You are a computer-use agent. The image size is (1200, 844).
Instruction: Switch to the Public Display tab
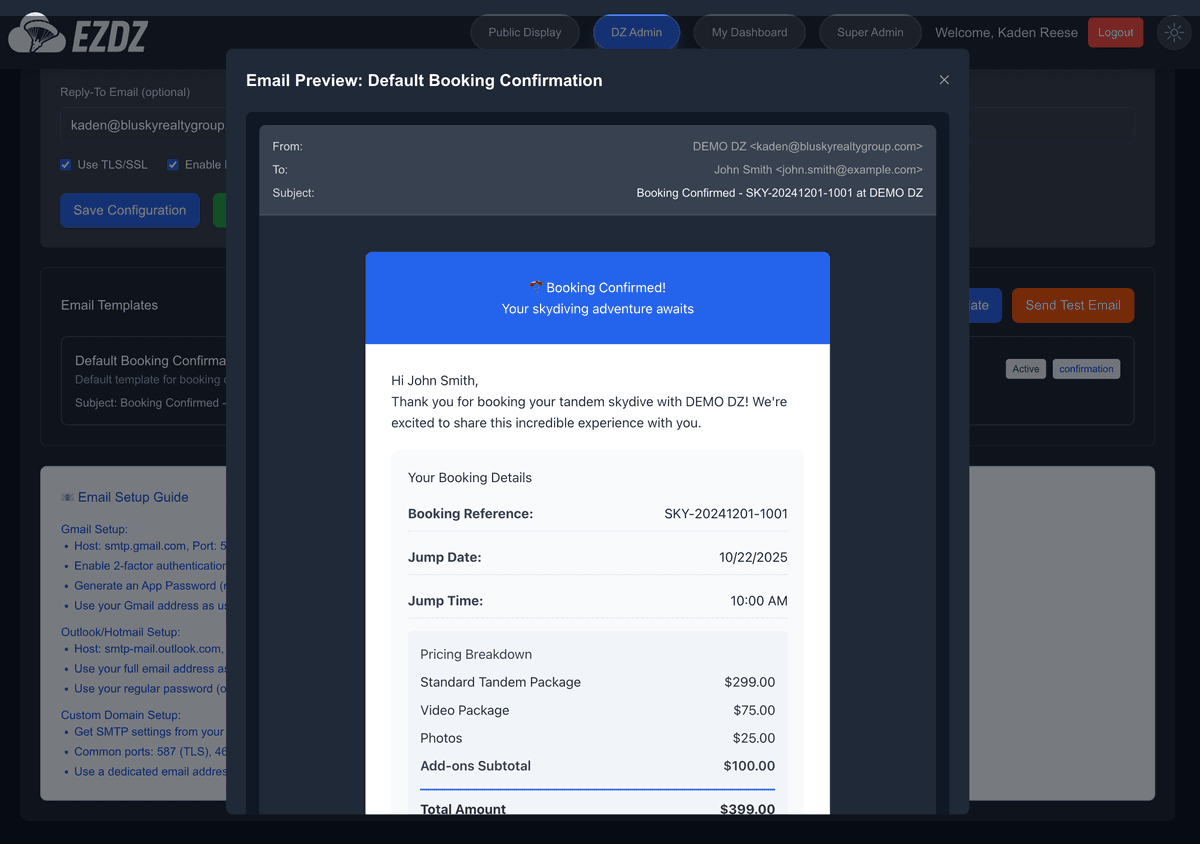pyautogui.click(x=524, y=32)
